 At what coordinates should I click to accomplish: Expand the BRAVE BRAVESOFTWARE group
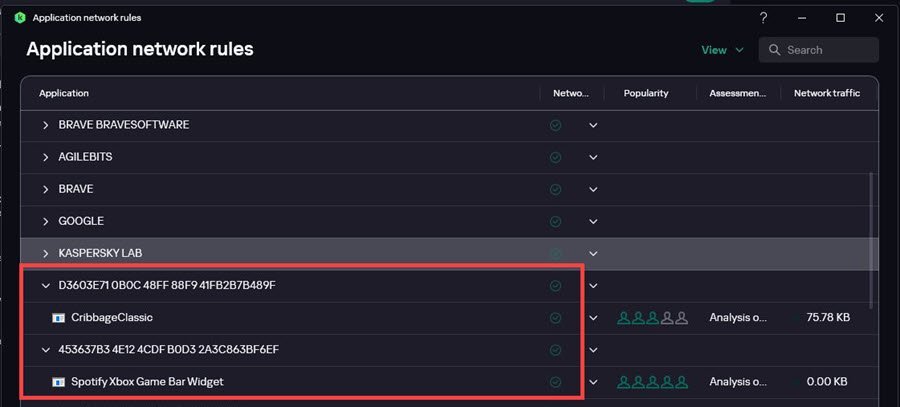click(x=45, y=125)
